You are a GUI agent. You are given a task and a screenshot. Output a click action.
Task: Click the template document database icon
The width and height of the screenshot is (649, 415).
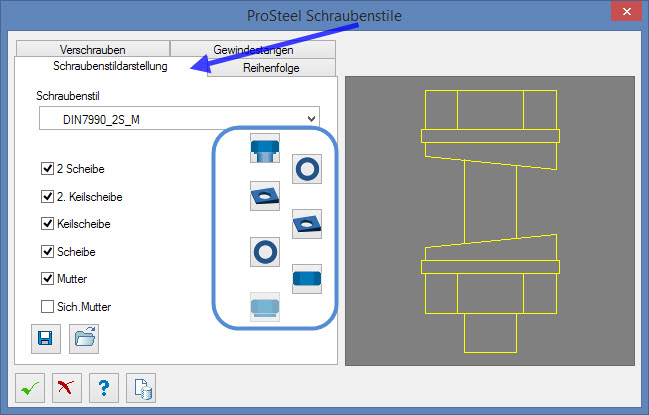click(x=141, y=388)
